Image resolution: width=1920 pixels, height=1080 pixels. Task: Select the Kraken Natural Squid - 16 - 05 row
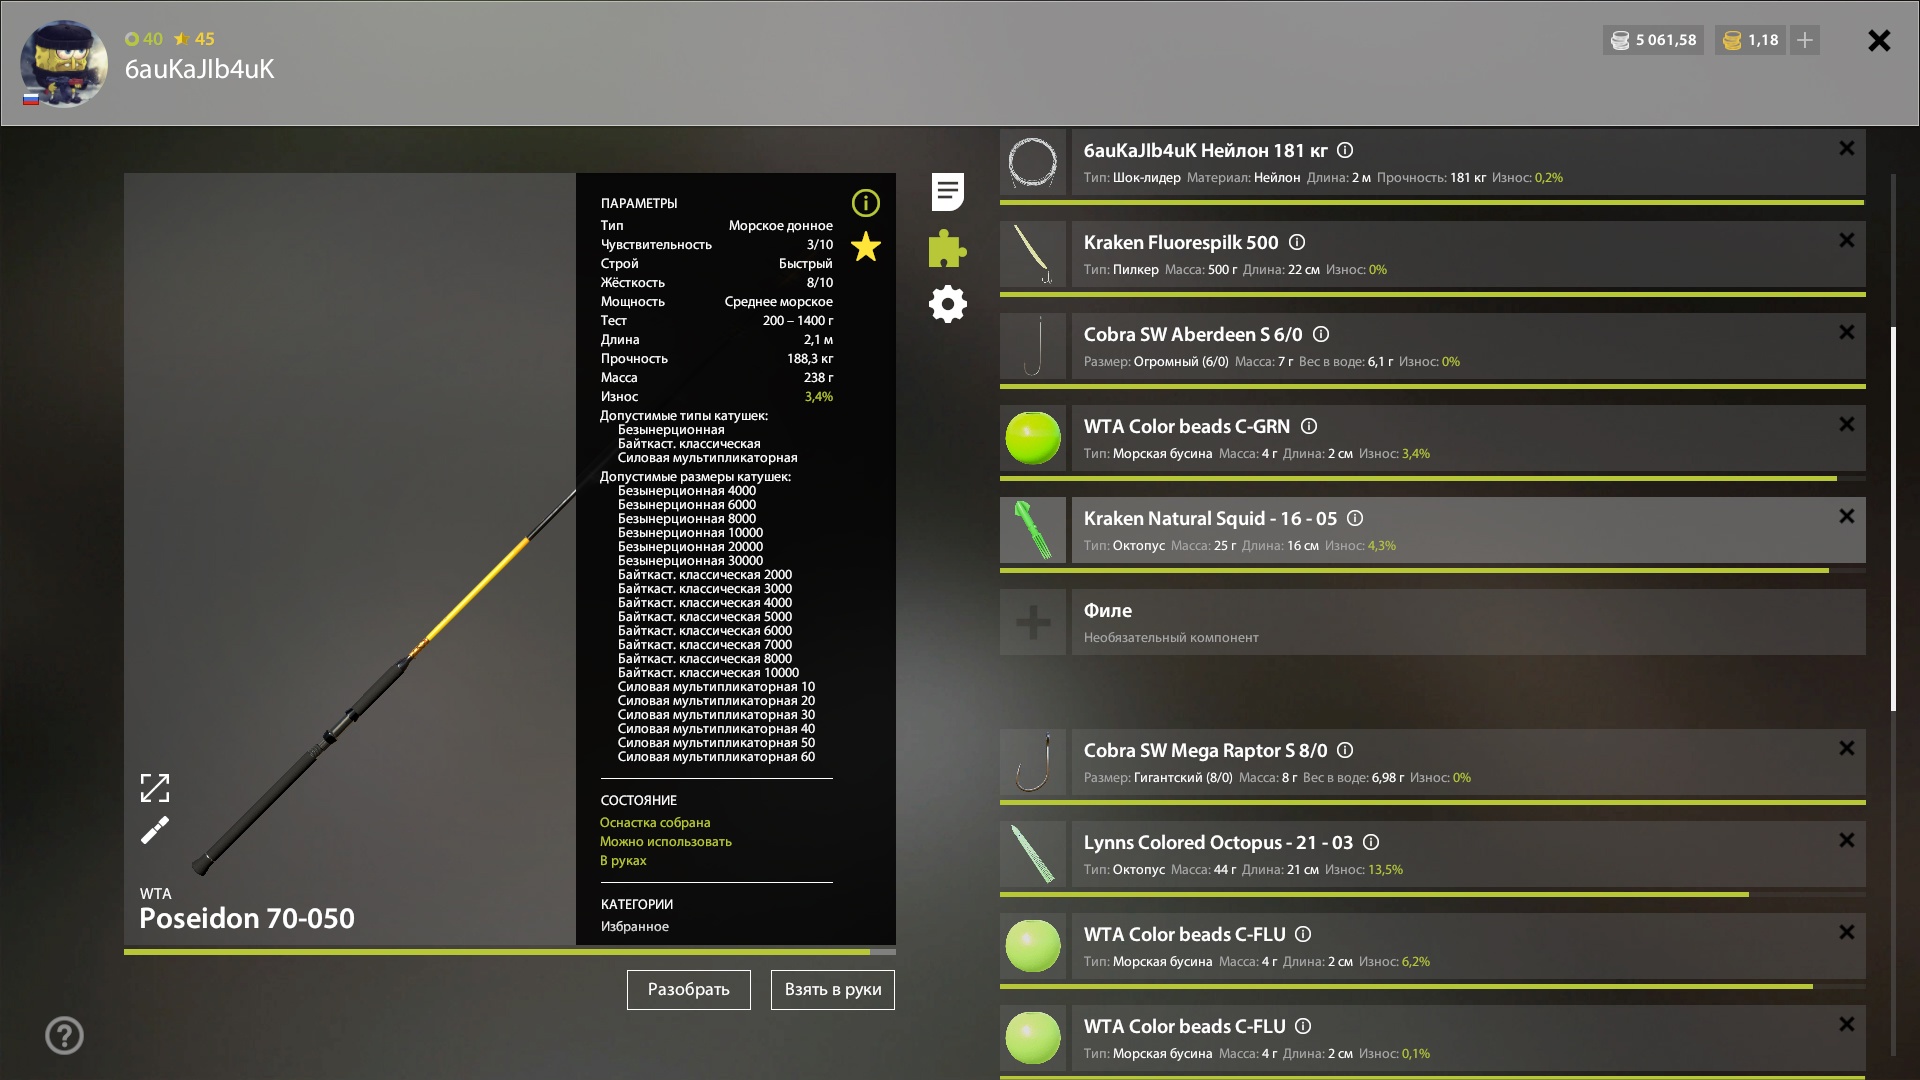click(x=1468, y=530)
